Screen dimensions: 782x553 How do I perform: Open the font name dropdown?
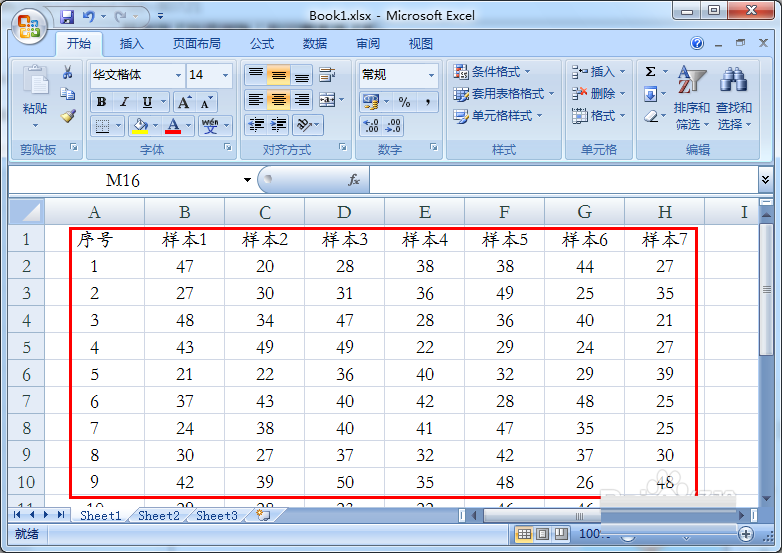[x=178, y=75]
